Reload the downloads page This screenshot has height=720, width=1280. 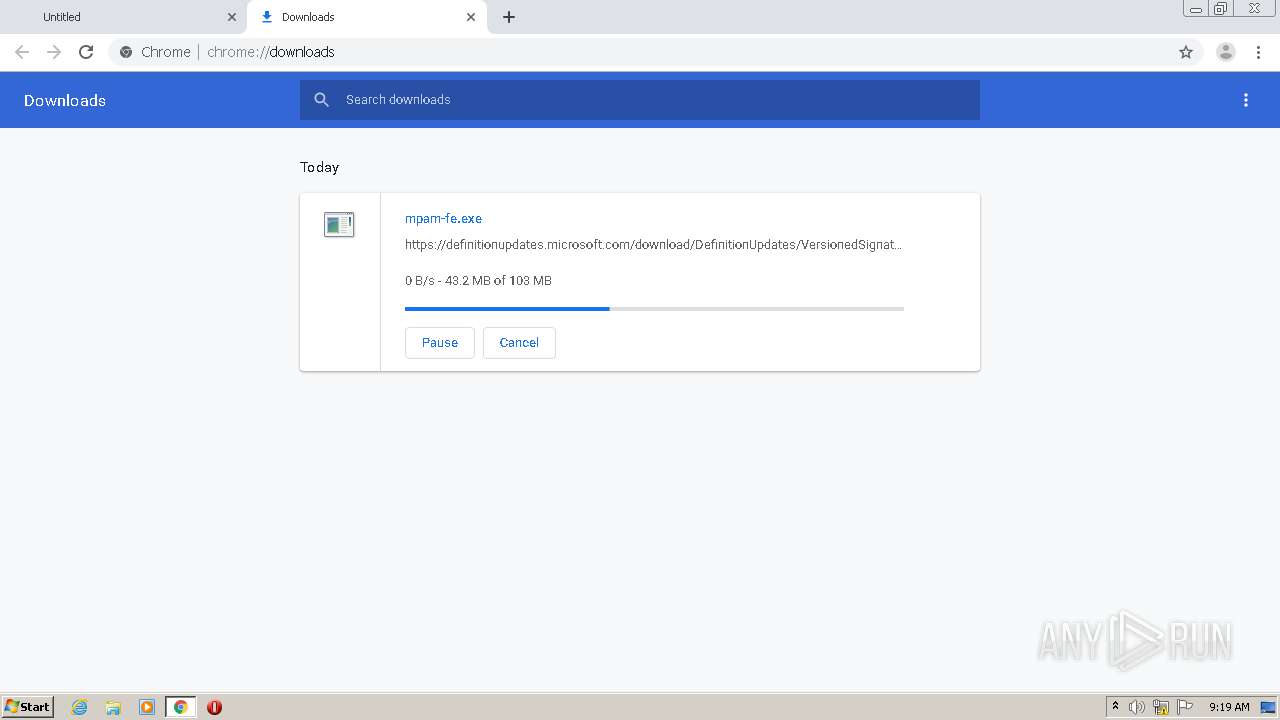86,52
